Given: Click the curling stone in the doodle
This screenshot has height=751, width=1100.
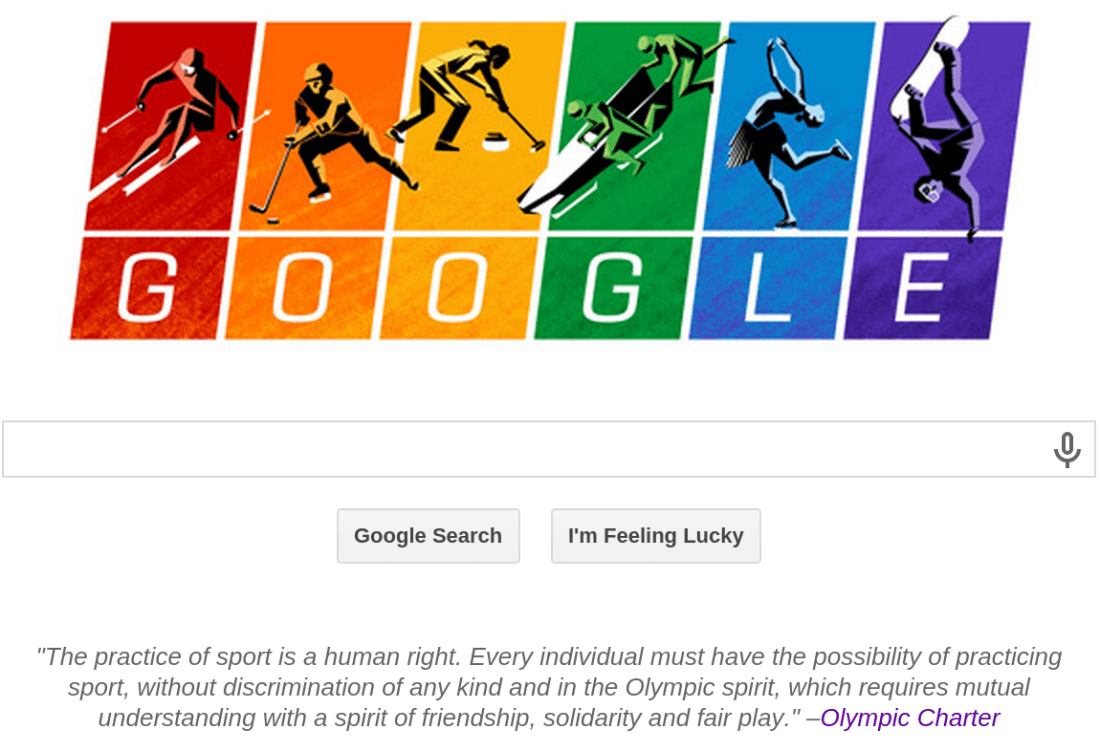Looking at the screenshot, I should tap(496, 142).
